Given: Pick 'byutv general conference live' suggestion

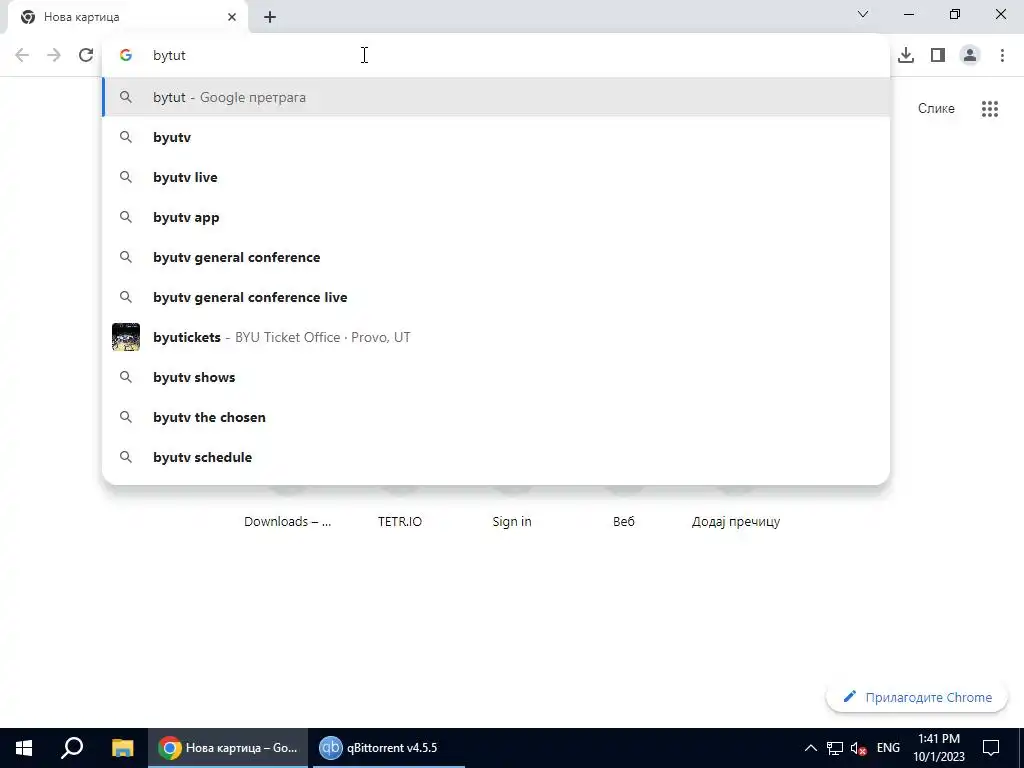Looking at the screenshot, I should point(496,297).
